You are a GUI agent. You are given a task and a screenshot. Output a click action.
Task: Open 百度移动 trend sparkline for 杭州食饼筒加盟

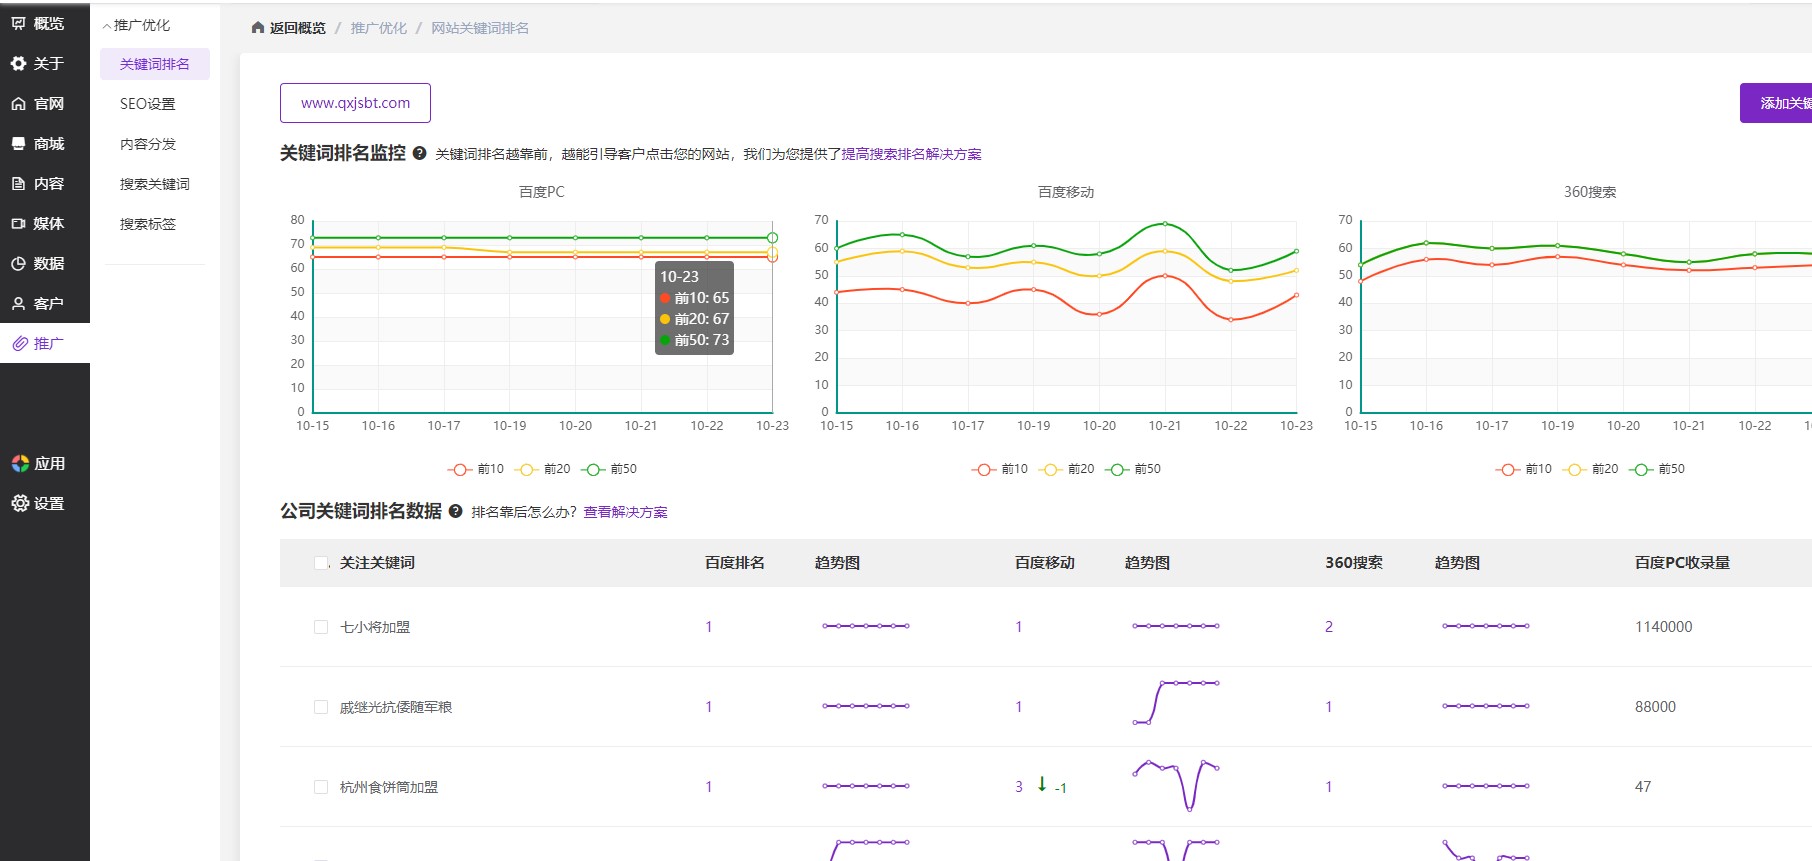click(1176, 785)
